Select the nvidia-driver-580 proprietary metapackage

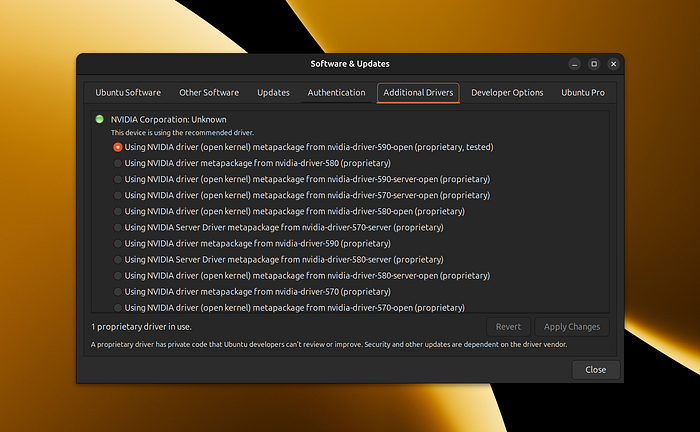click(118, 163)
